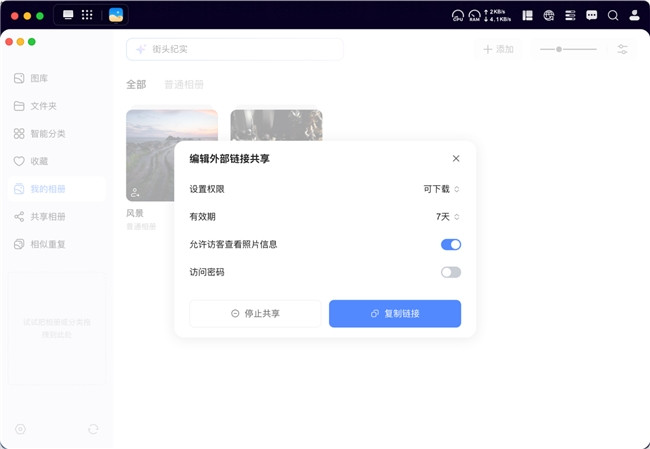
Task: Click the AI sparkle search icon
Action: point(141,49)
